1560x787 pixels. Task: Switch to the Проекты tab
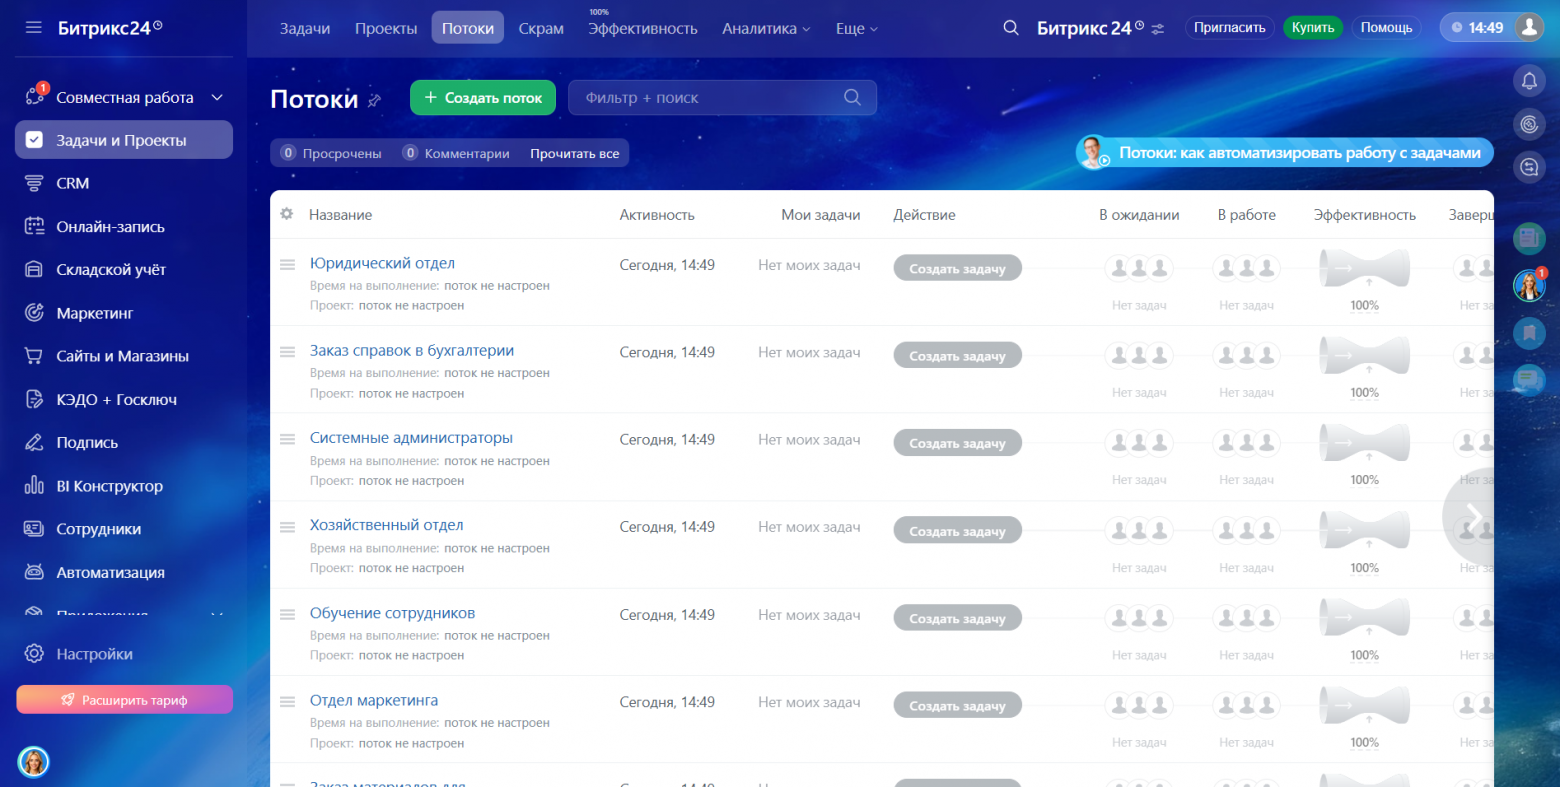(x=386, y=28)
